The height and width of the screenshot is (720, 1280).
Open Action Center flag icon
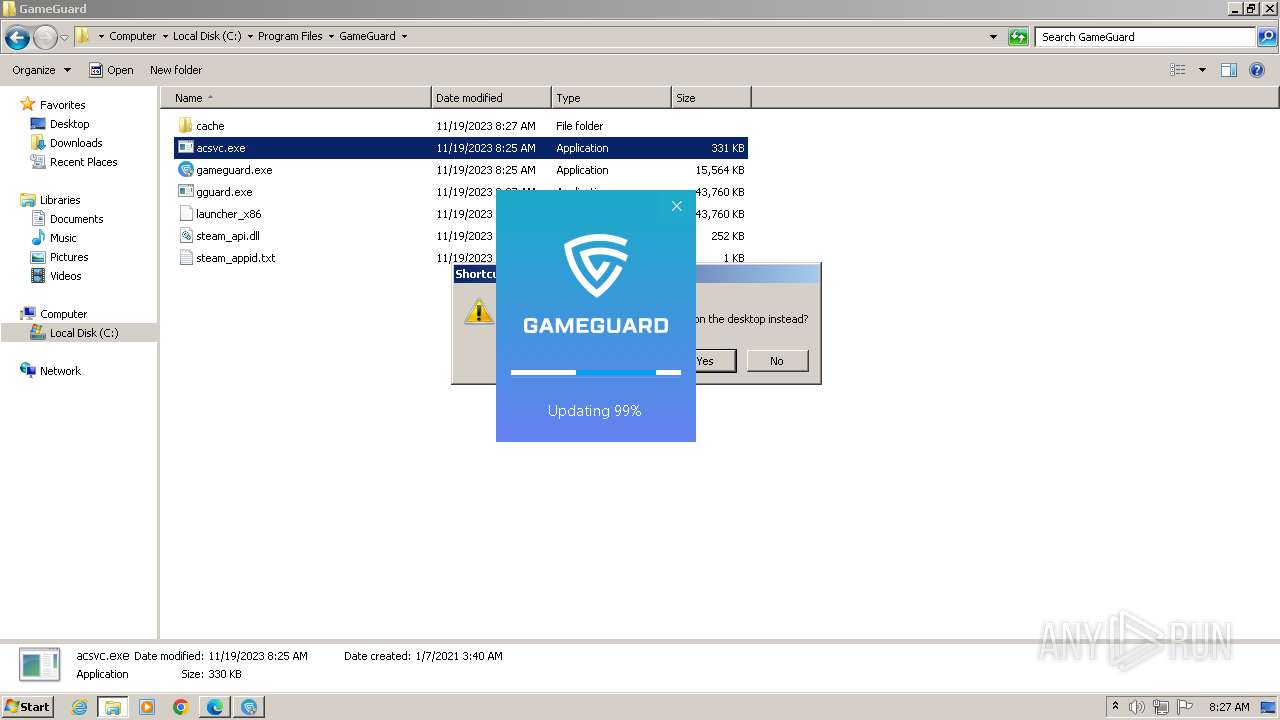point(1185,707)
